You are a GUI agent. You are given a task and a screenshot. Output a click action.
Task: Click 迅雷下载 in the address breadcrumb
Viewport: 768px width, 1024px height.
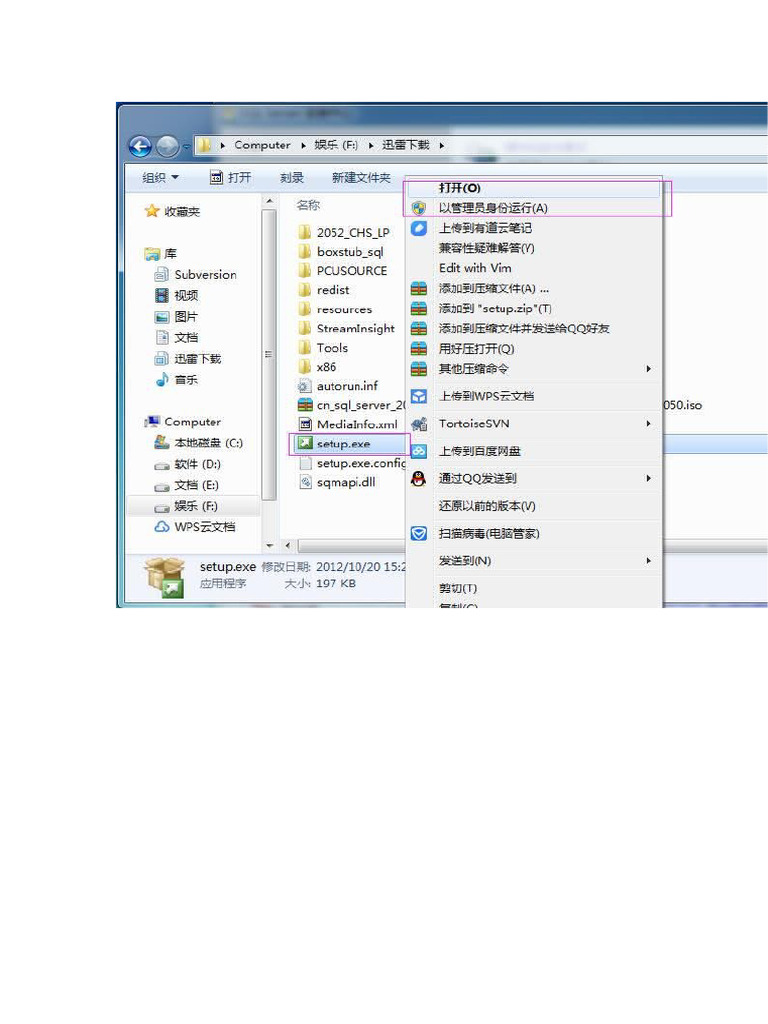tap(406, 145)
